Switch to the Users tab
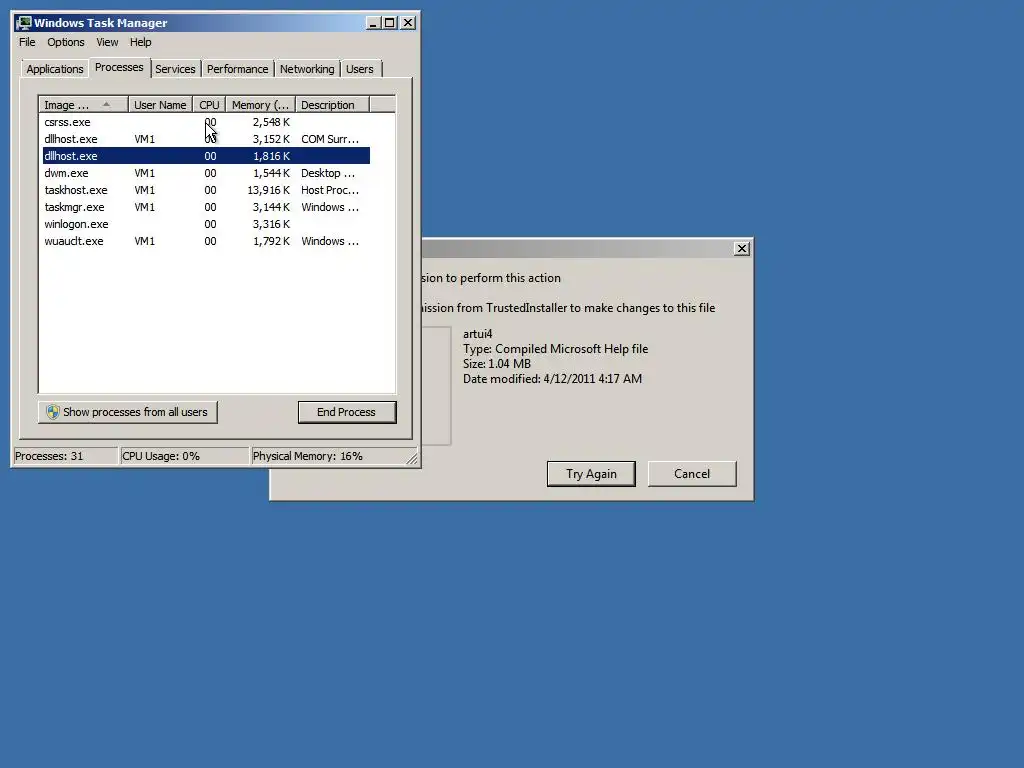The width and height of the screenshot is (1024, 768). (x=360, y=69)
